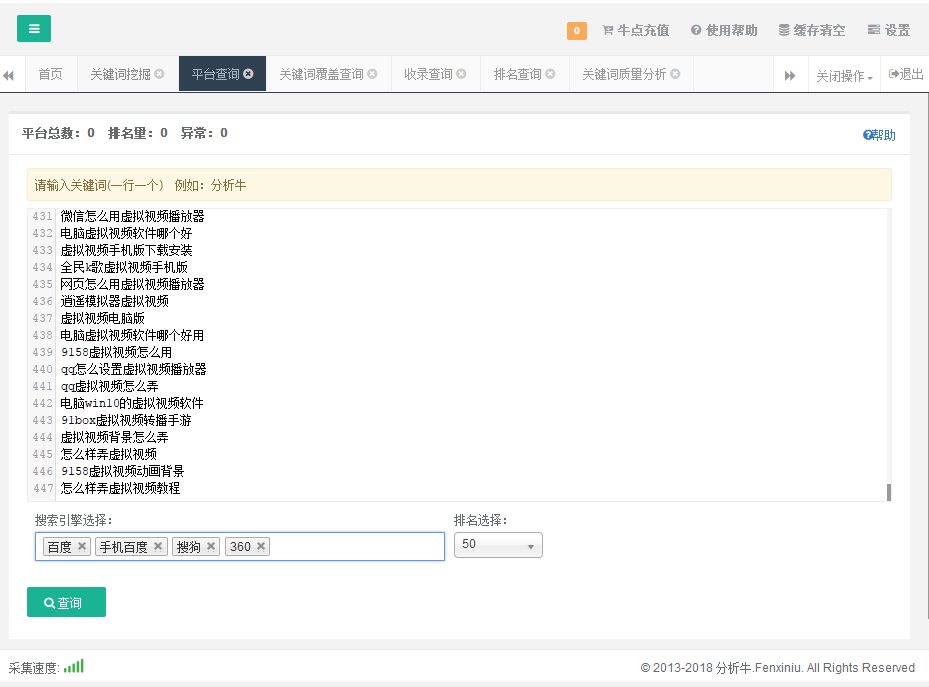Open the 帮助 help link

click(879, 135)
